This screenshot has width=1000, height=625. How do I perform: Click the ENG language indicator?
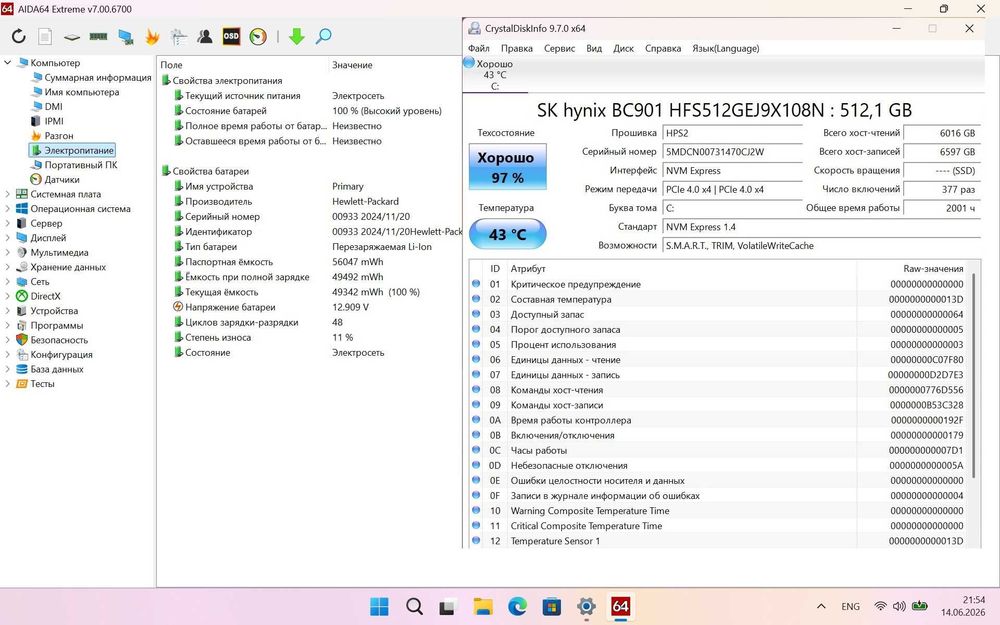click(850, 607)
